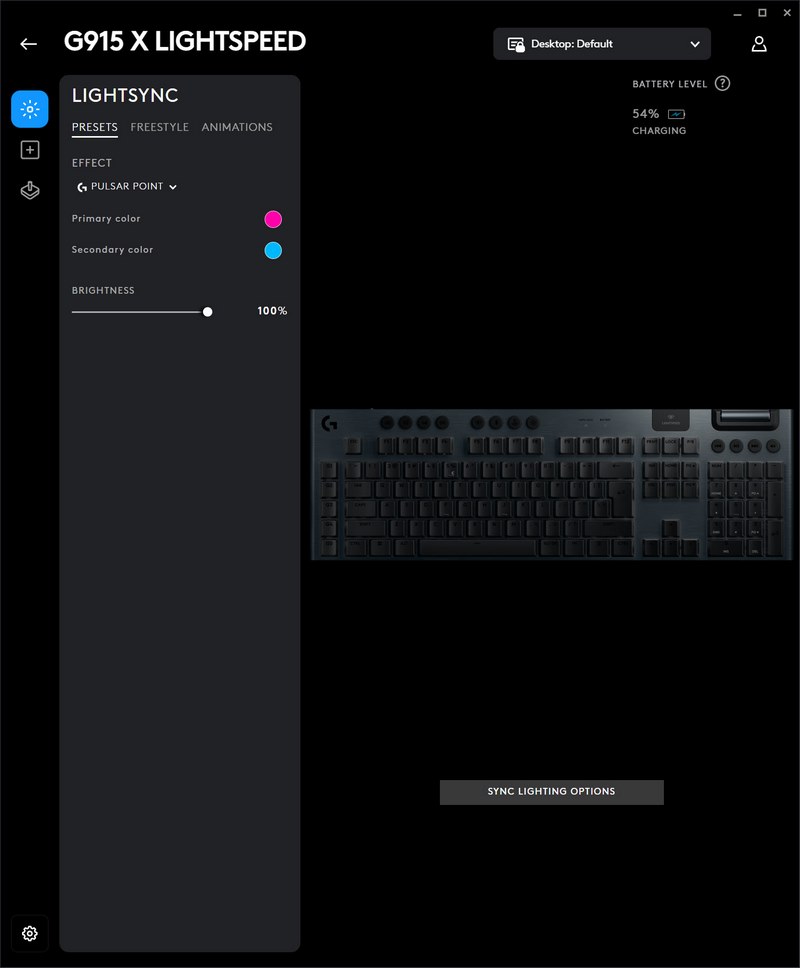This screenshot has height=968, width=800.
Task: Expand the Desktop: Default profile dropdown
Action: (602, 44)
